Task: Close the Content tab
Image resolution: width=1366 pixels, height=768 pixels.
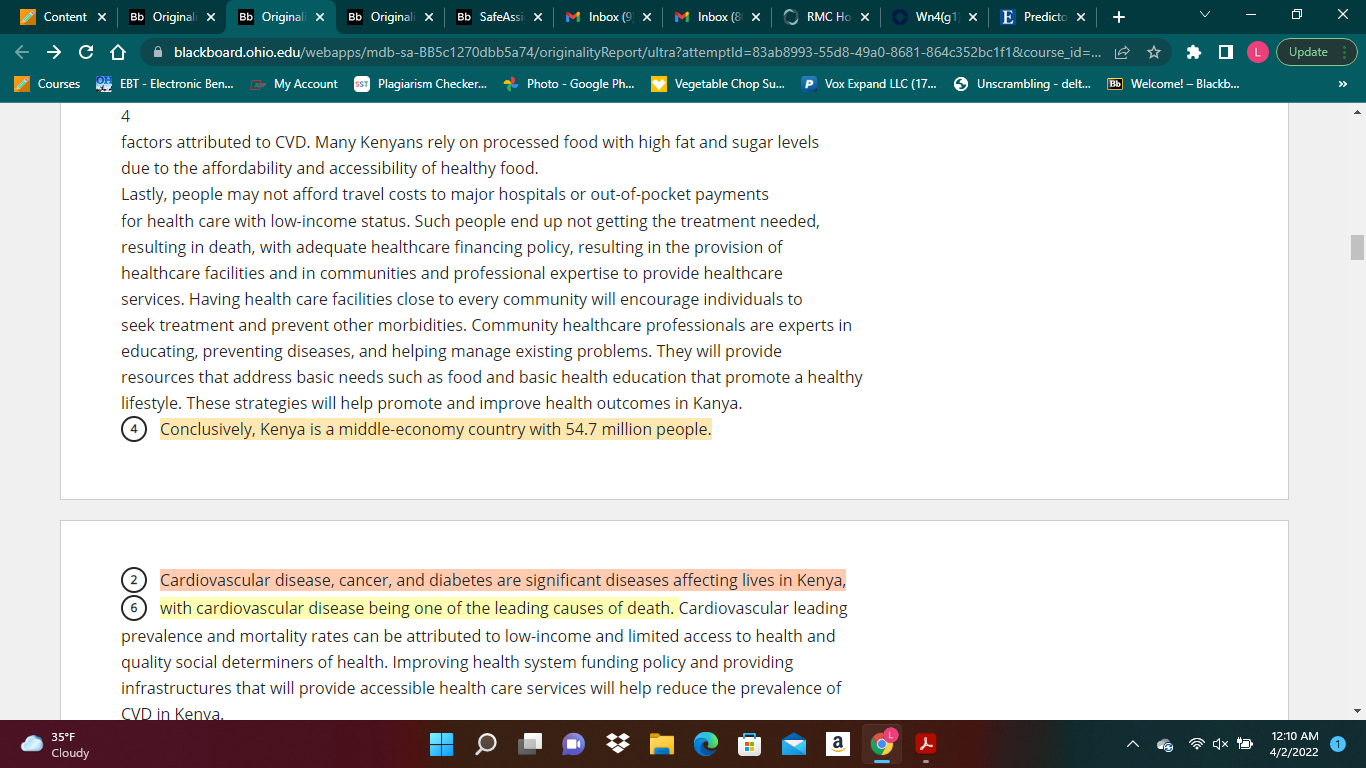Action: click(x=102, y=17)
